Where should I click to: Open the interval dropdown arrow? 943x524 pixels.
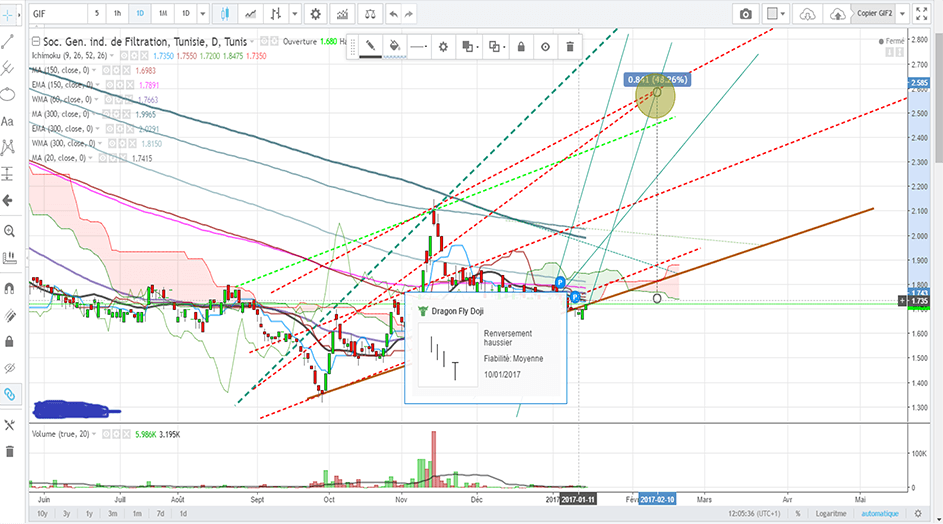click(x=203, y=13)
